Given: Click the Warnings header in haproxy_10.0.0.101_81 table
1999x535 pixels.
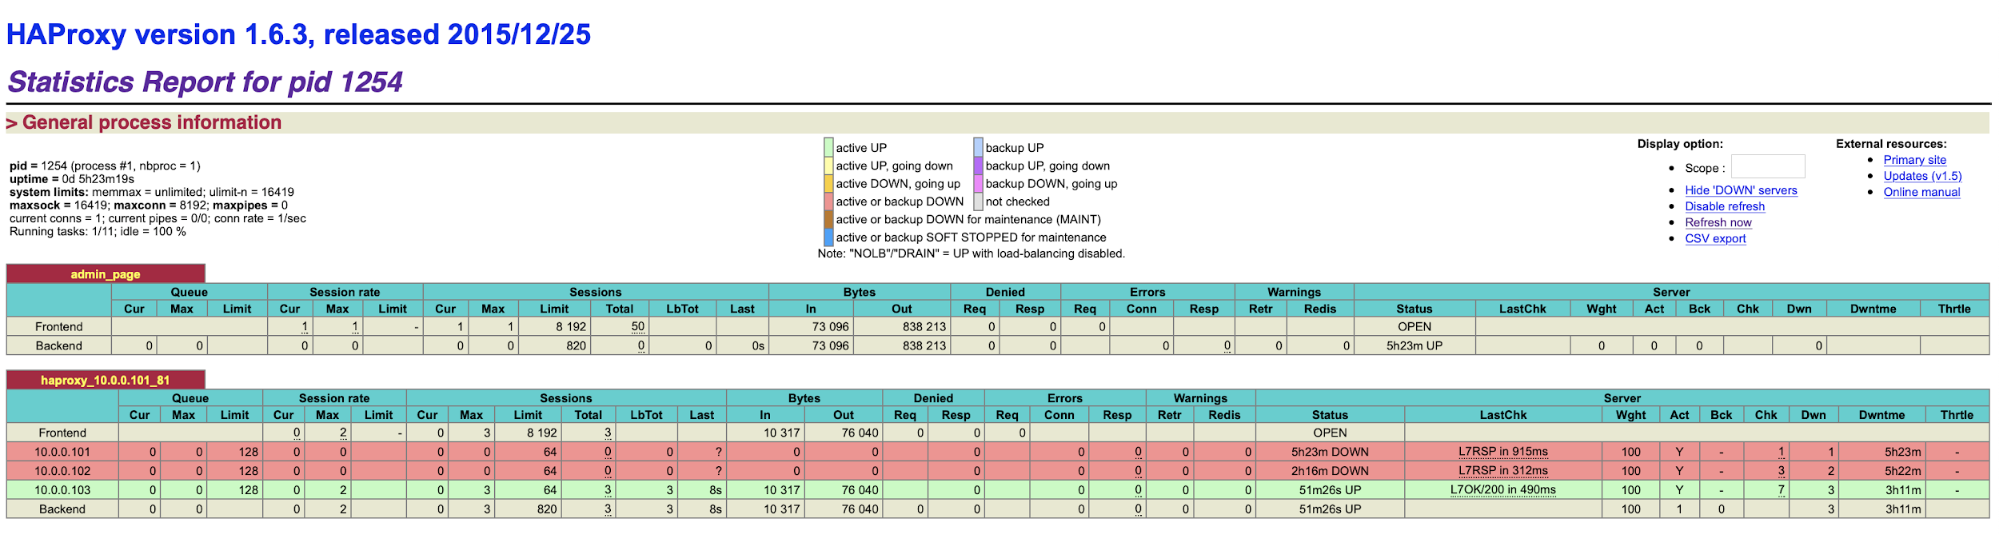Looking at the screenshot, I should 1199,398.
